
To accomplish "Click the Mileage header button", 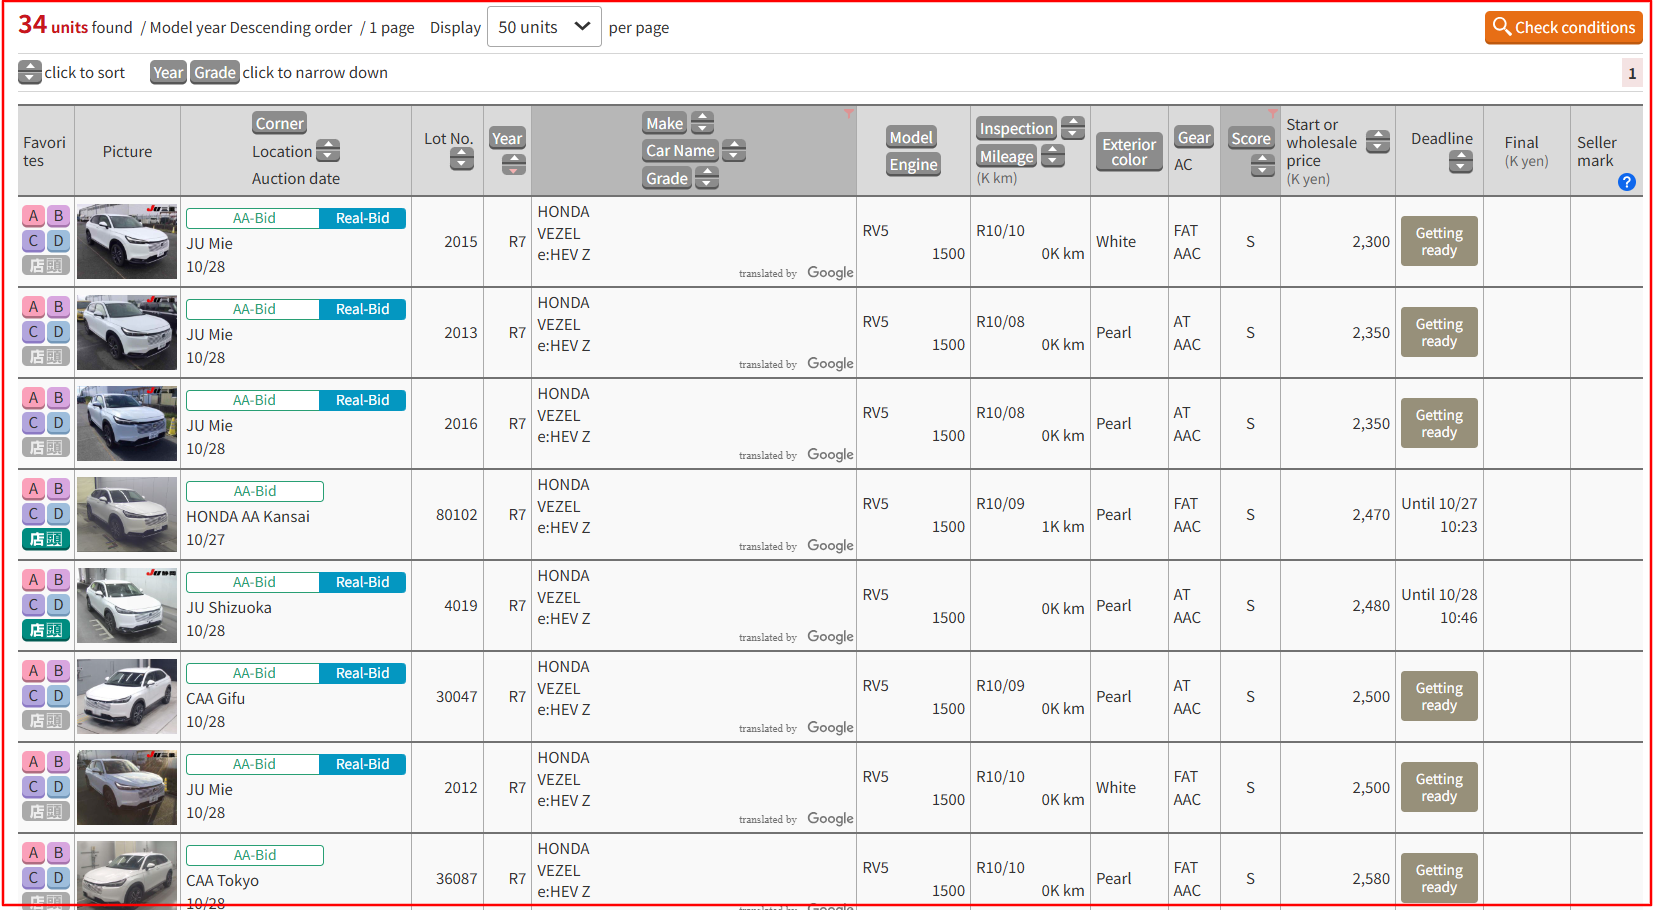I will [1007, 156].
